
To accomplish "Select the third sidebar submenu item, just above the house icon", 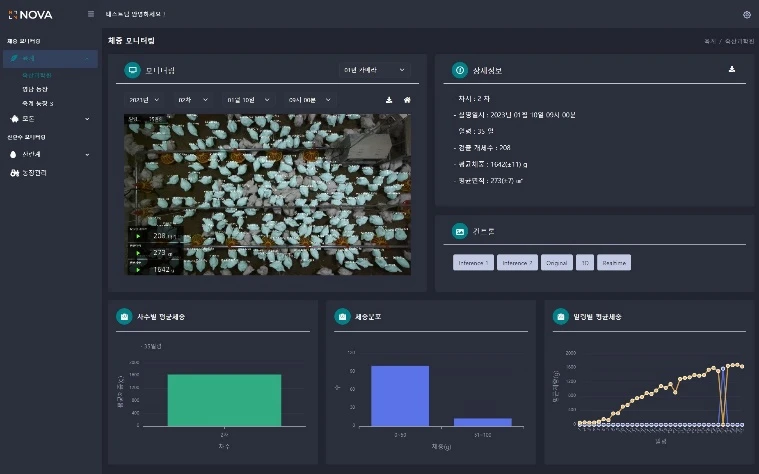I will 38,103.
